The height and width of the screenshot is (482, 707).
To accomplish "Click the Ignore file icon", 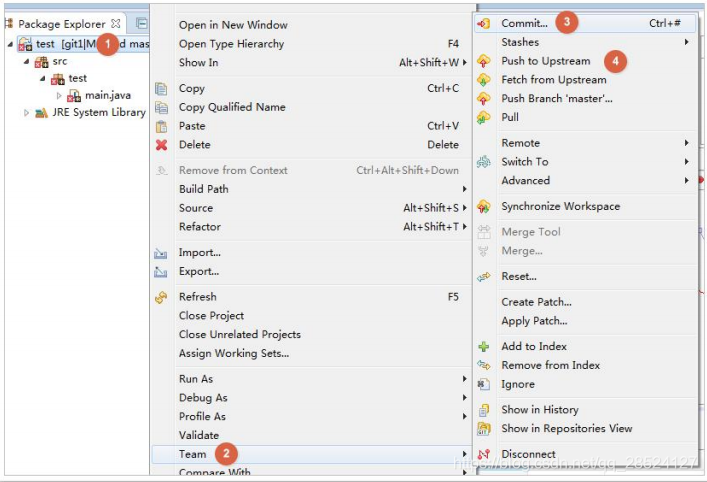I will point(483,384).
